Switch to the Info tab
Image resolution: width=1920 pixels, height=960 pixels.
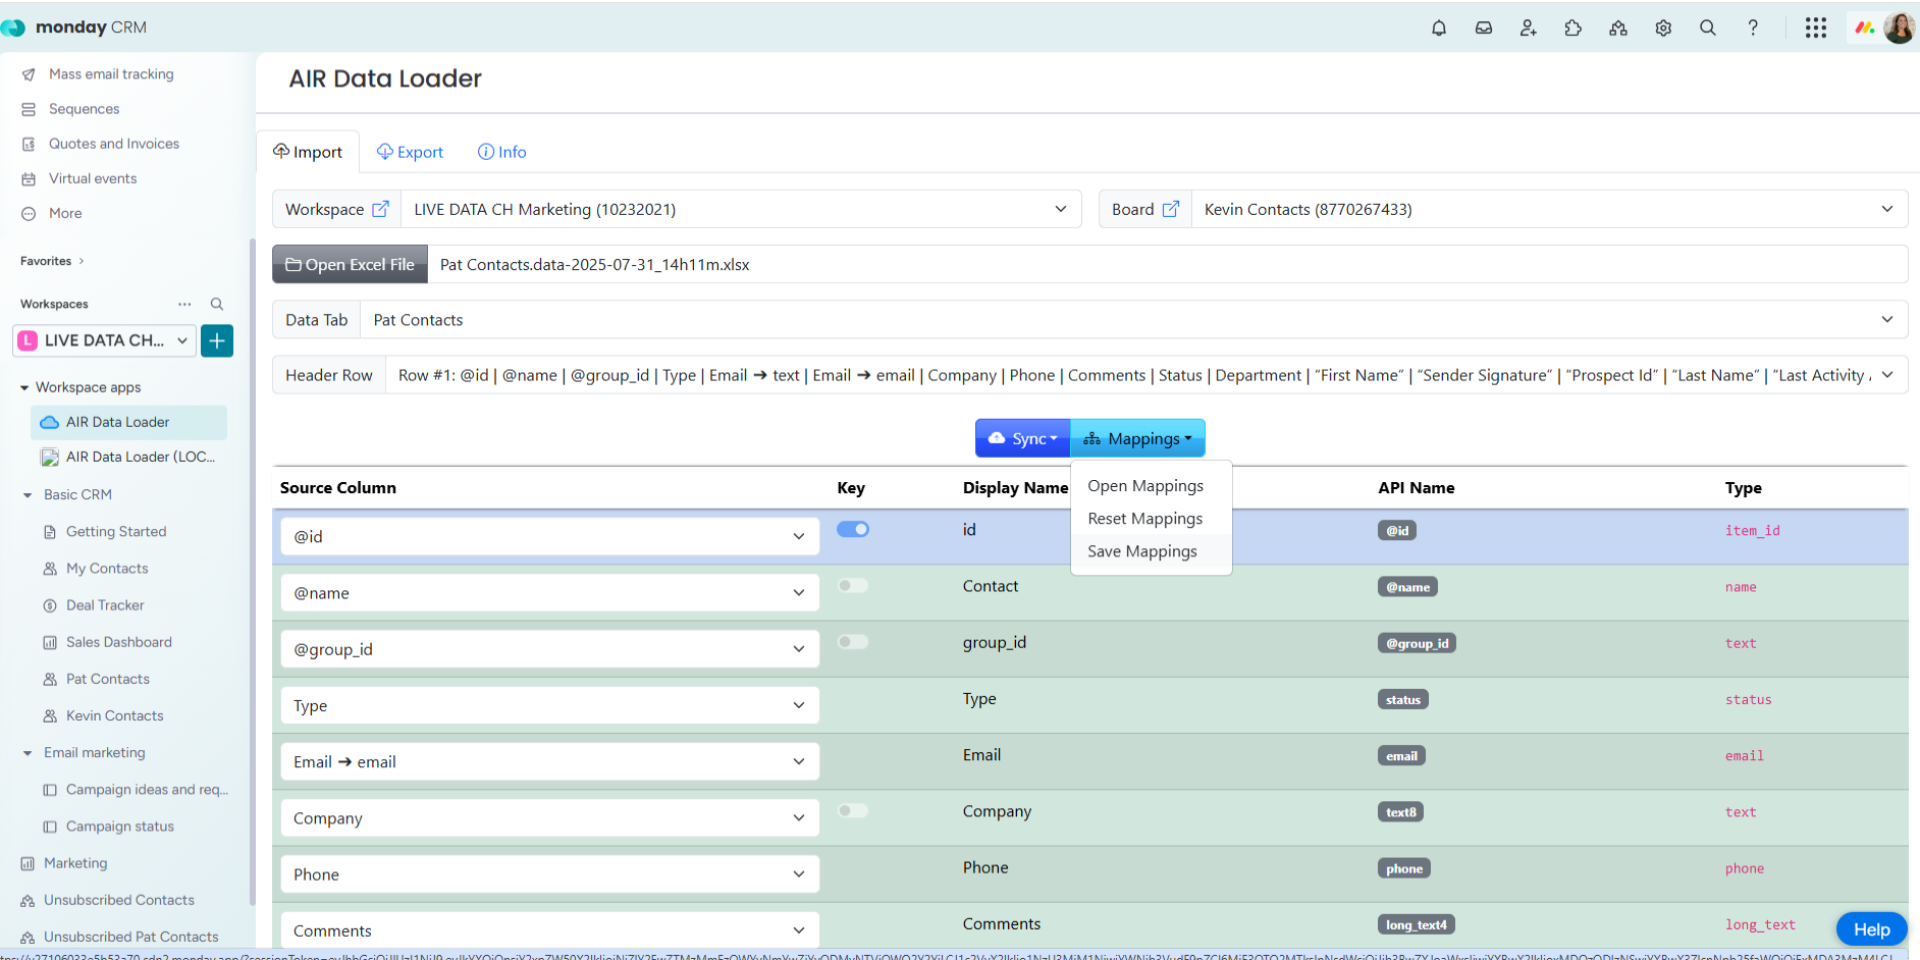pyautogui.click(x=502, y=152)
